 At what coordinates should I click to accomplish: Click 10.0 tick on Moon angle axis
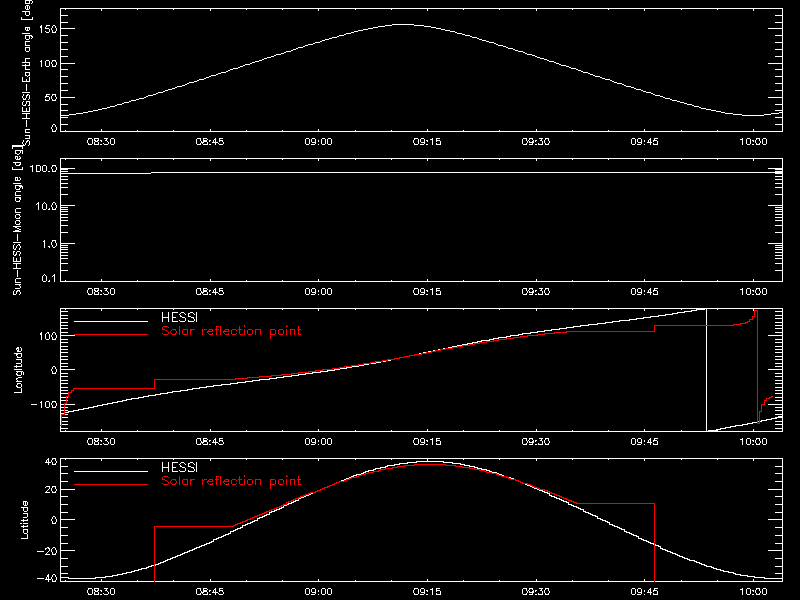tap(46, 206)
